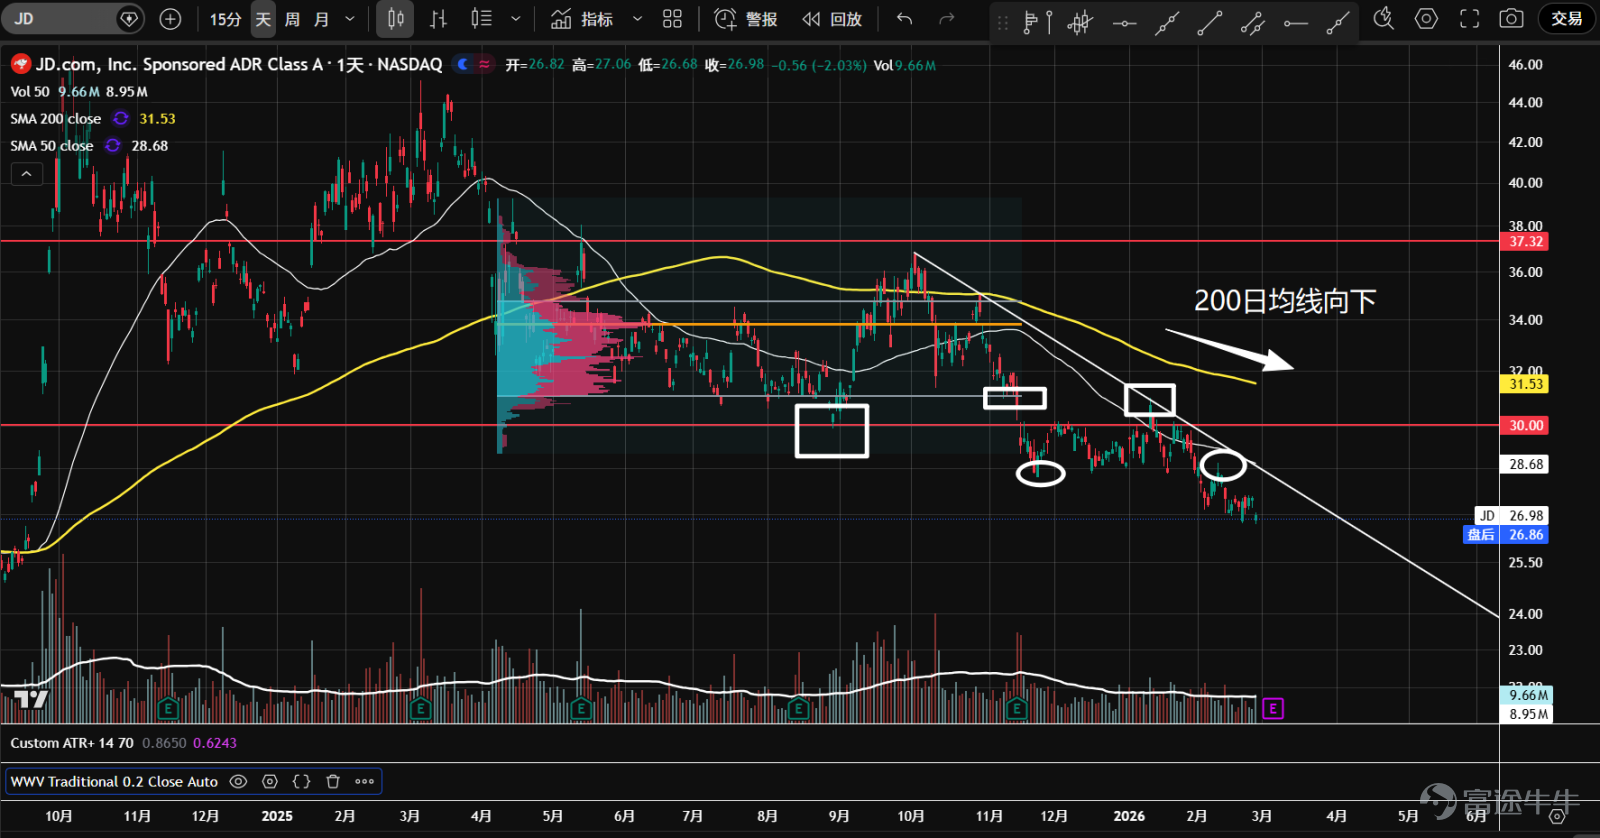
Task: Click the 28.68 SMA 50 price label
Action: click(x=1526, y=464)
